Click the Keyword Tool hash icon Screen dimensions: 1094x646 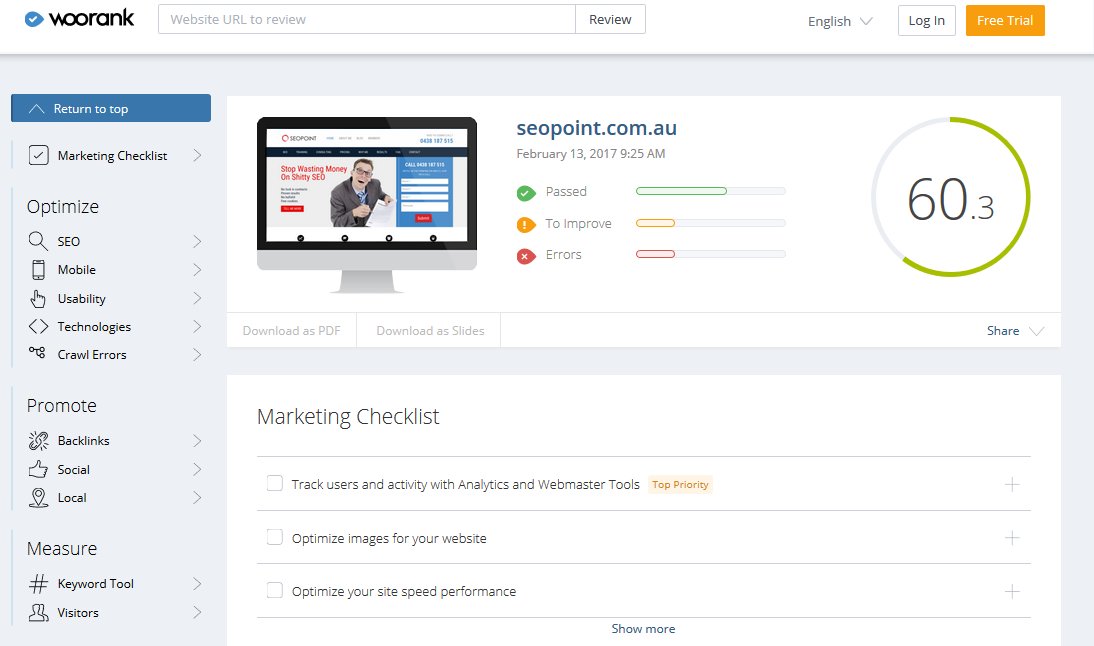38,583
